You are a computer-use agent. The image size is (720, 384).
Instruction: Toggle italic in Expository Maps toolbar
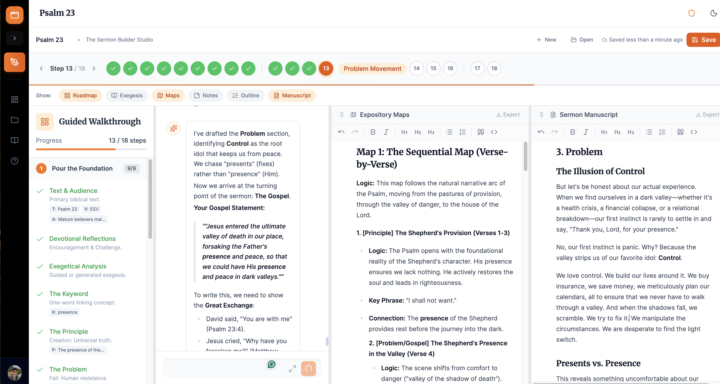[386, 132]
